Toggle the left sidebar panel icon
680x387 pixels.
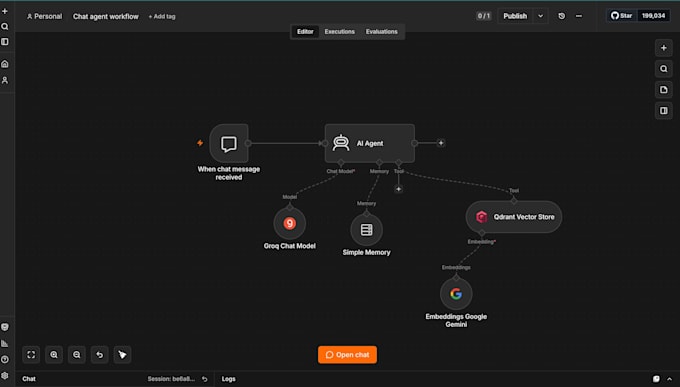[x=5, y=42]
